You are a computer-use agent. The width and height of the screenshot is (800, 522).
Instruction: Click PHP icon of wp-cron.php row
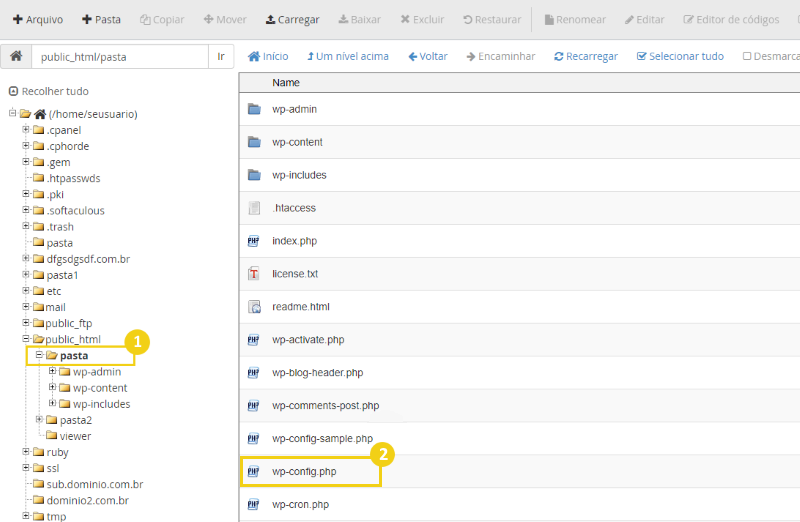254,504
